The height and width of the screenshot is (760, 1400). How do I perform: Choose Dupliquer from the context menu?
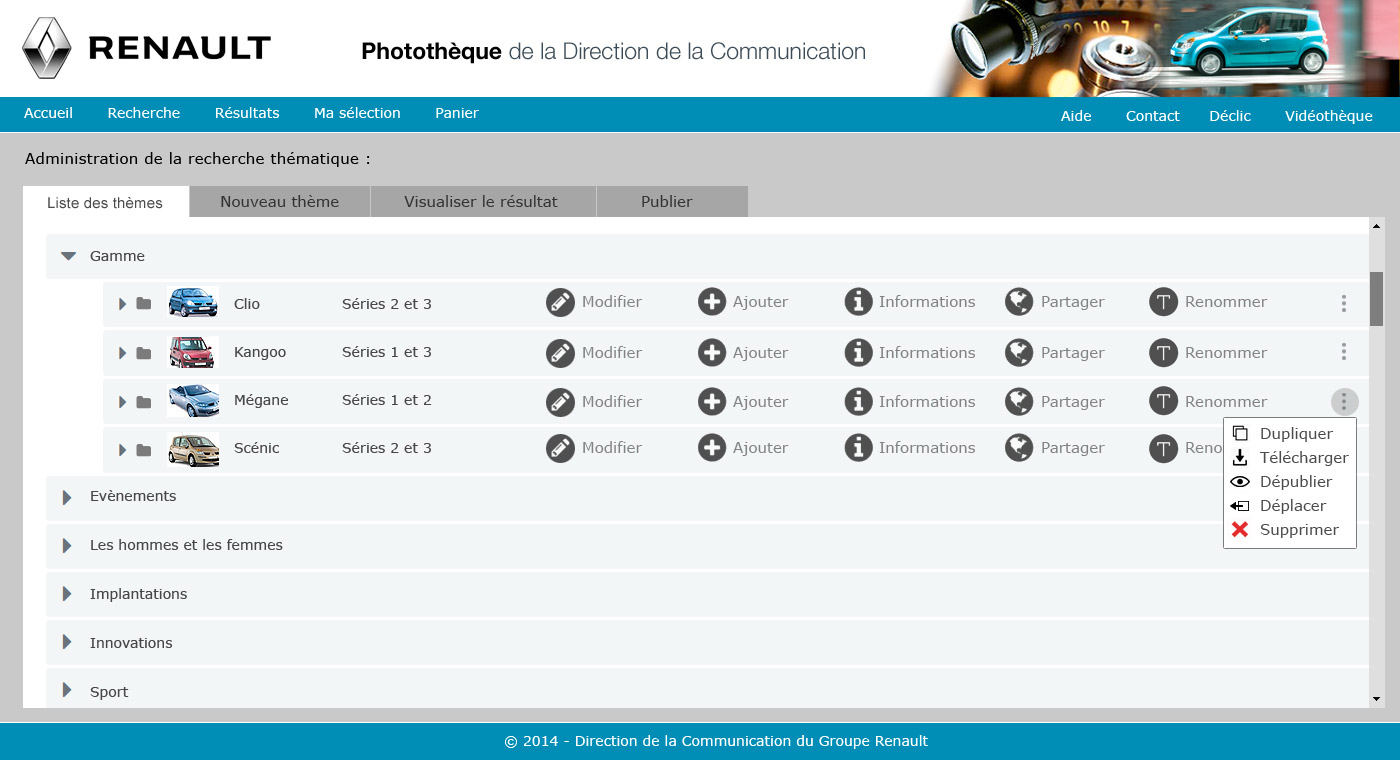(x=1289, y=434)
